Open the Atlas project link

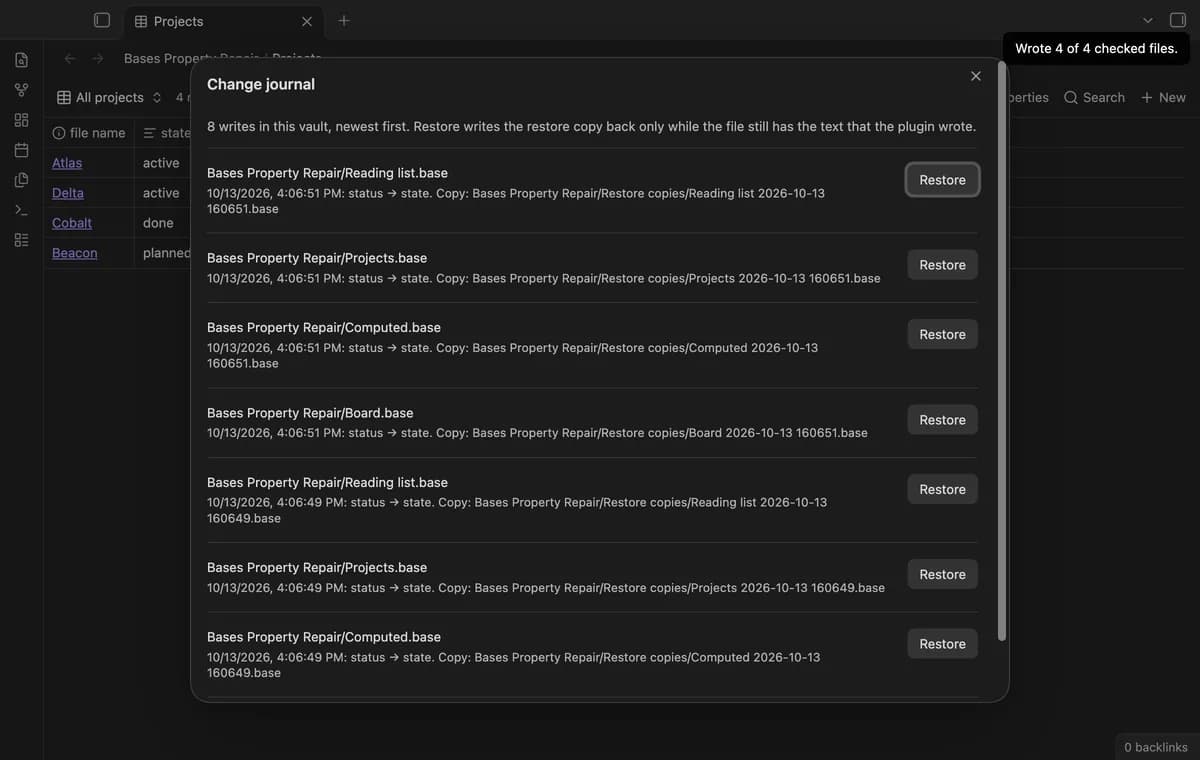(67, 163)
